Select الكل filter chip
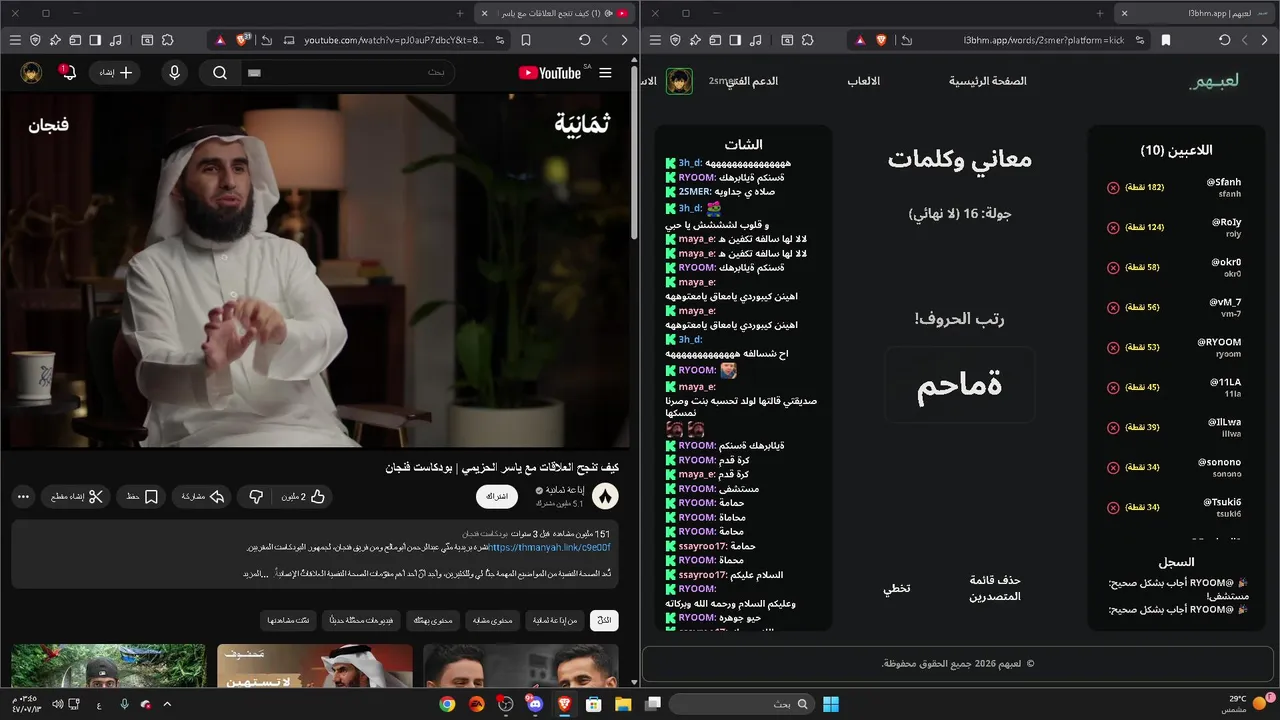 (x=604, y=621)
